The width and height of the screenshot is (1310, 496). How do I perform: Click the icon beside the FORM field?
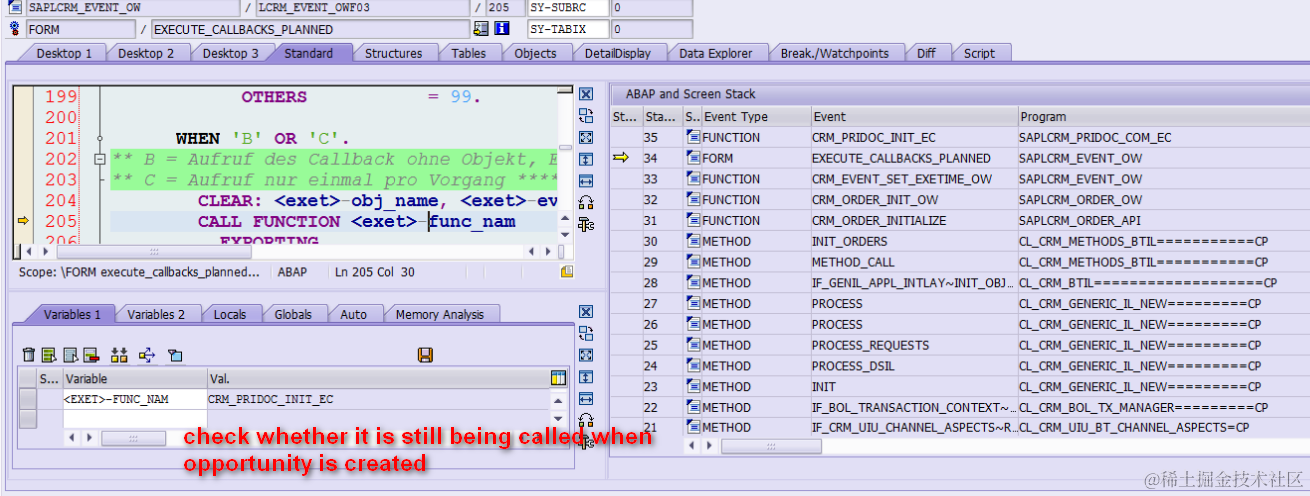[x=14, y=29]
